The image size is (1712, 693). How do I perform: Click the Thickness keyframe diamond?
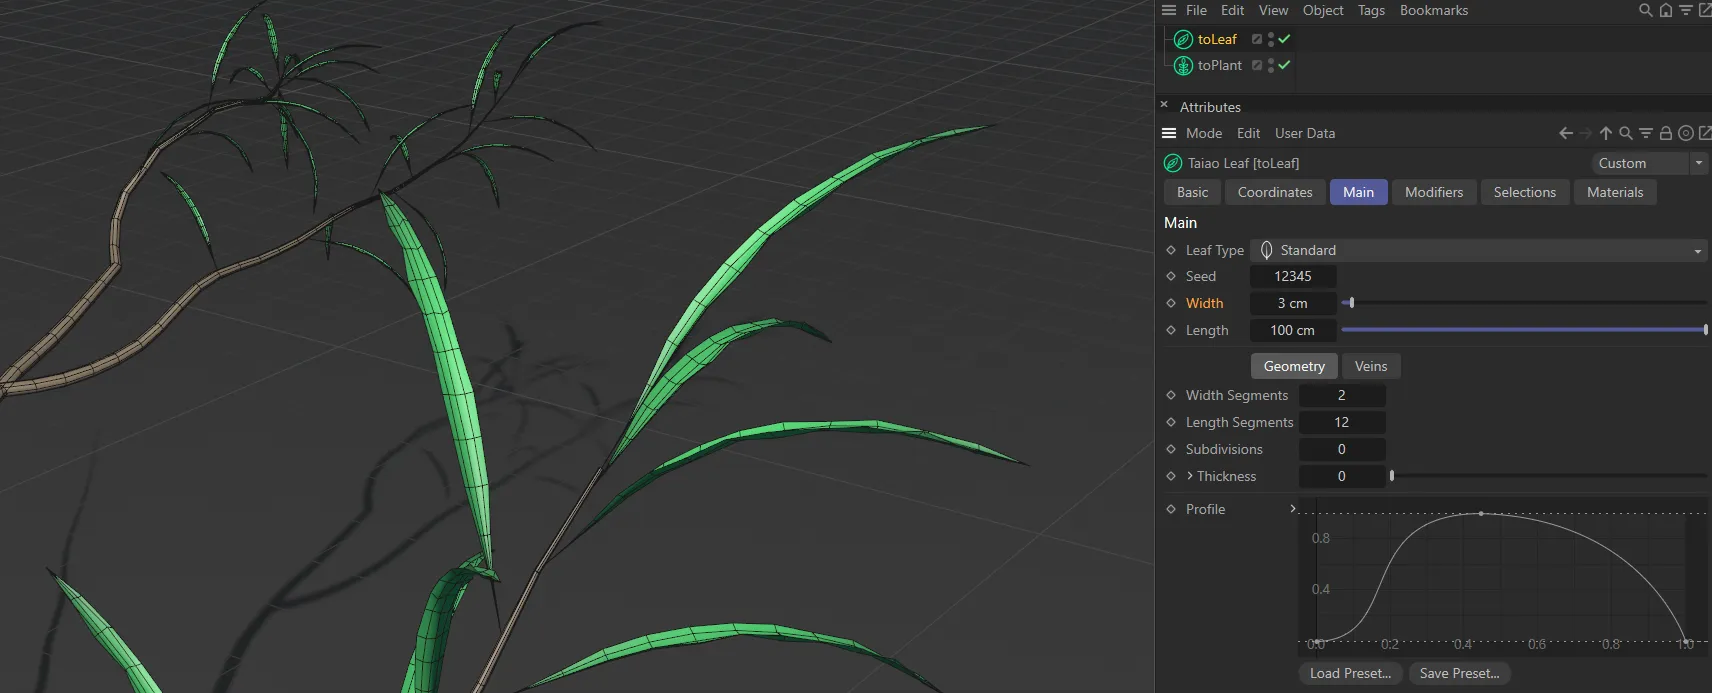[x=1171, y=476]
